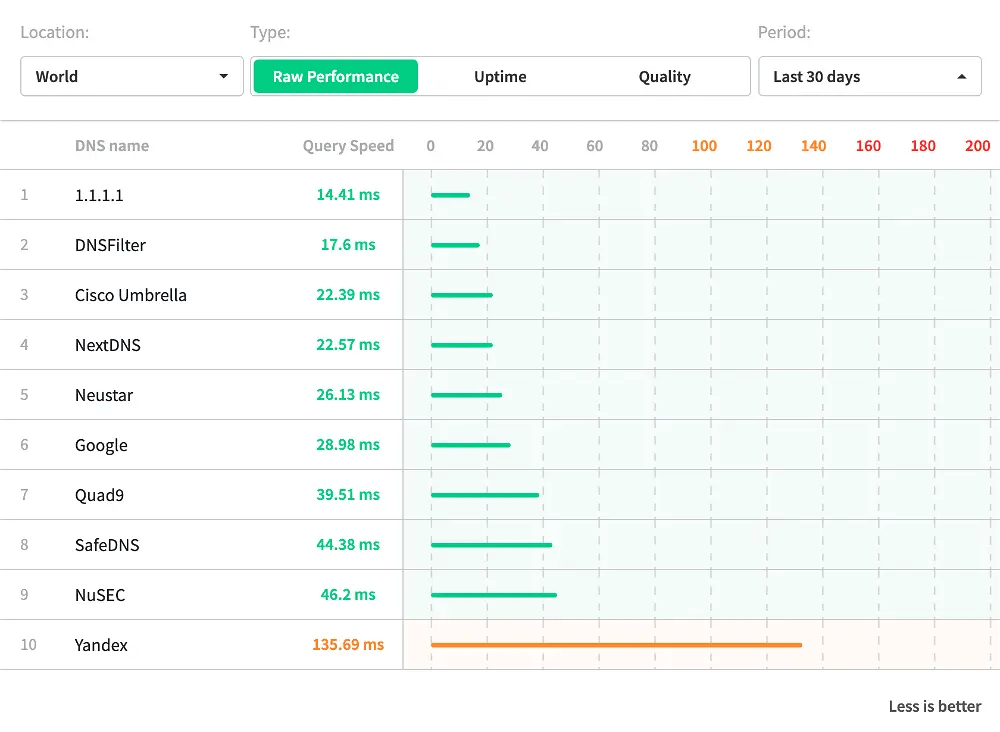Switch to the Quality tab

(x=664, y=77)
